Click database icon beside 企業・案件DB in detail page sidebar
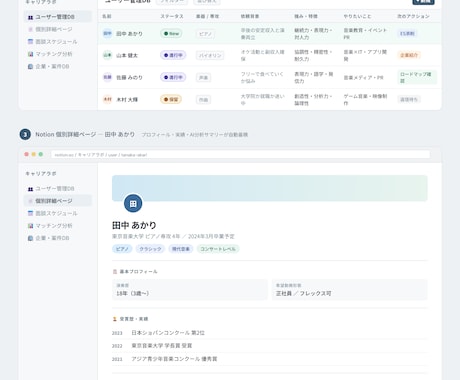This screenshot has width=460, height=380. 30,238
